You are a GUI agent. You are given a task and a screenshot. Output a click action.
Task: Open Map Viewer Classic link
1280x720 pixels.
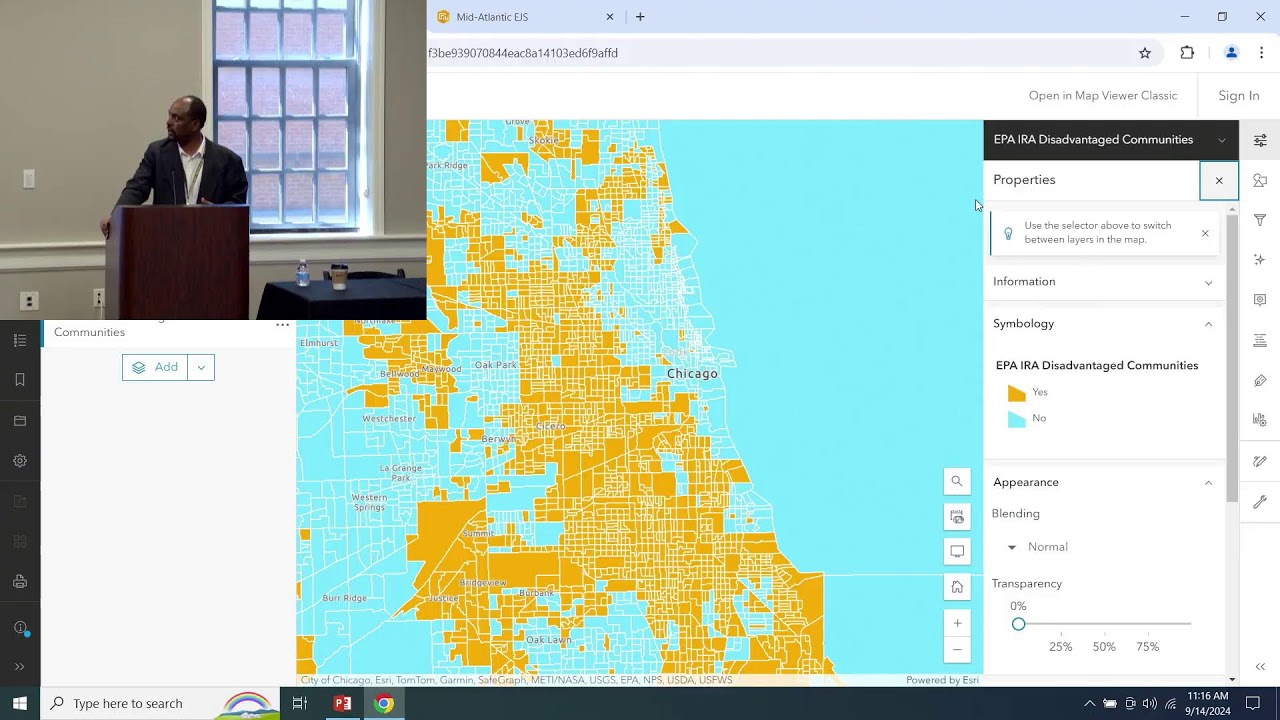pos(1103,96)
